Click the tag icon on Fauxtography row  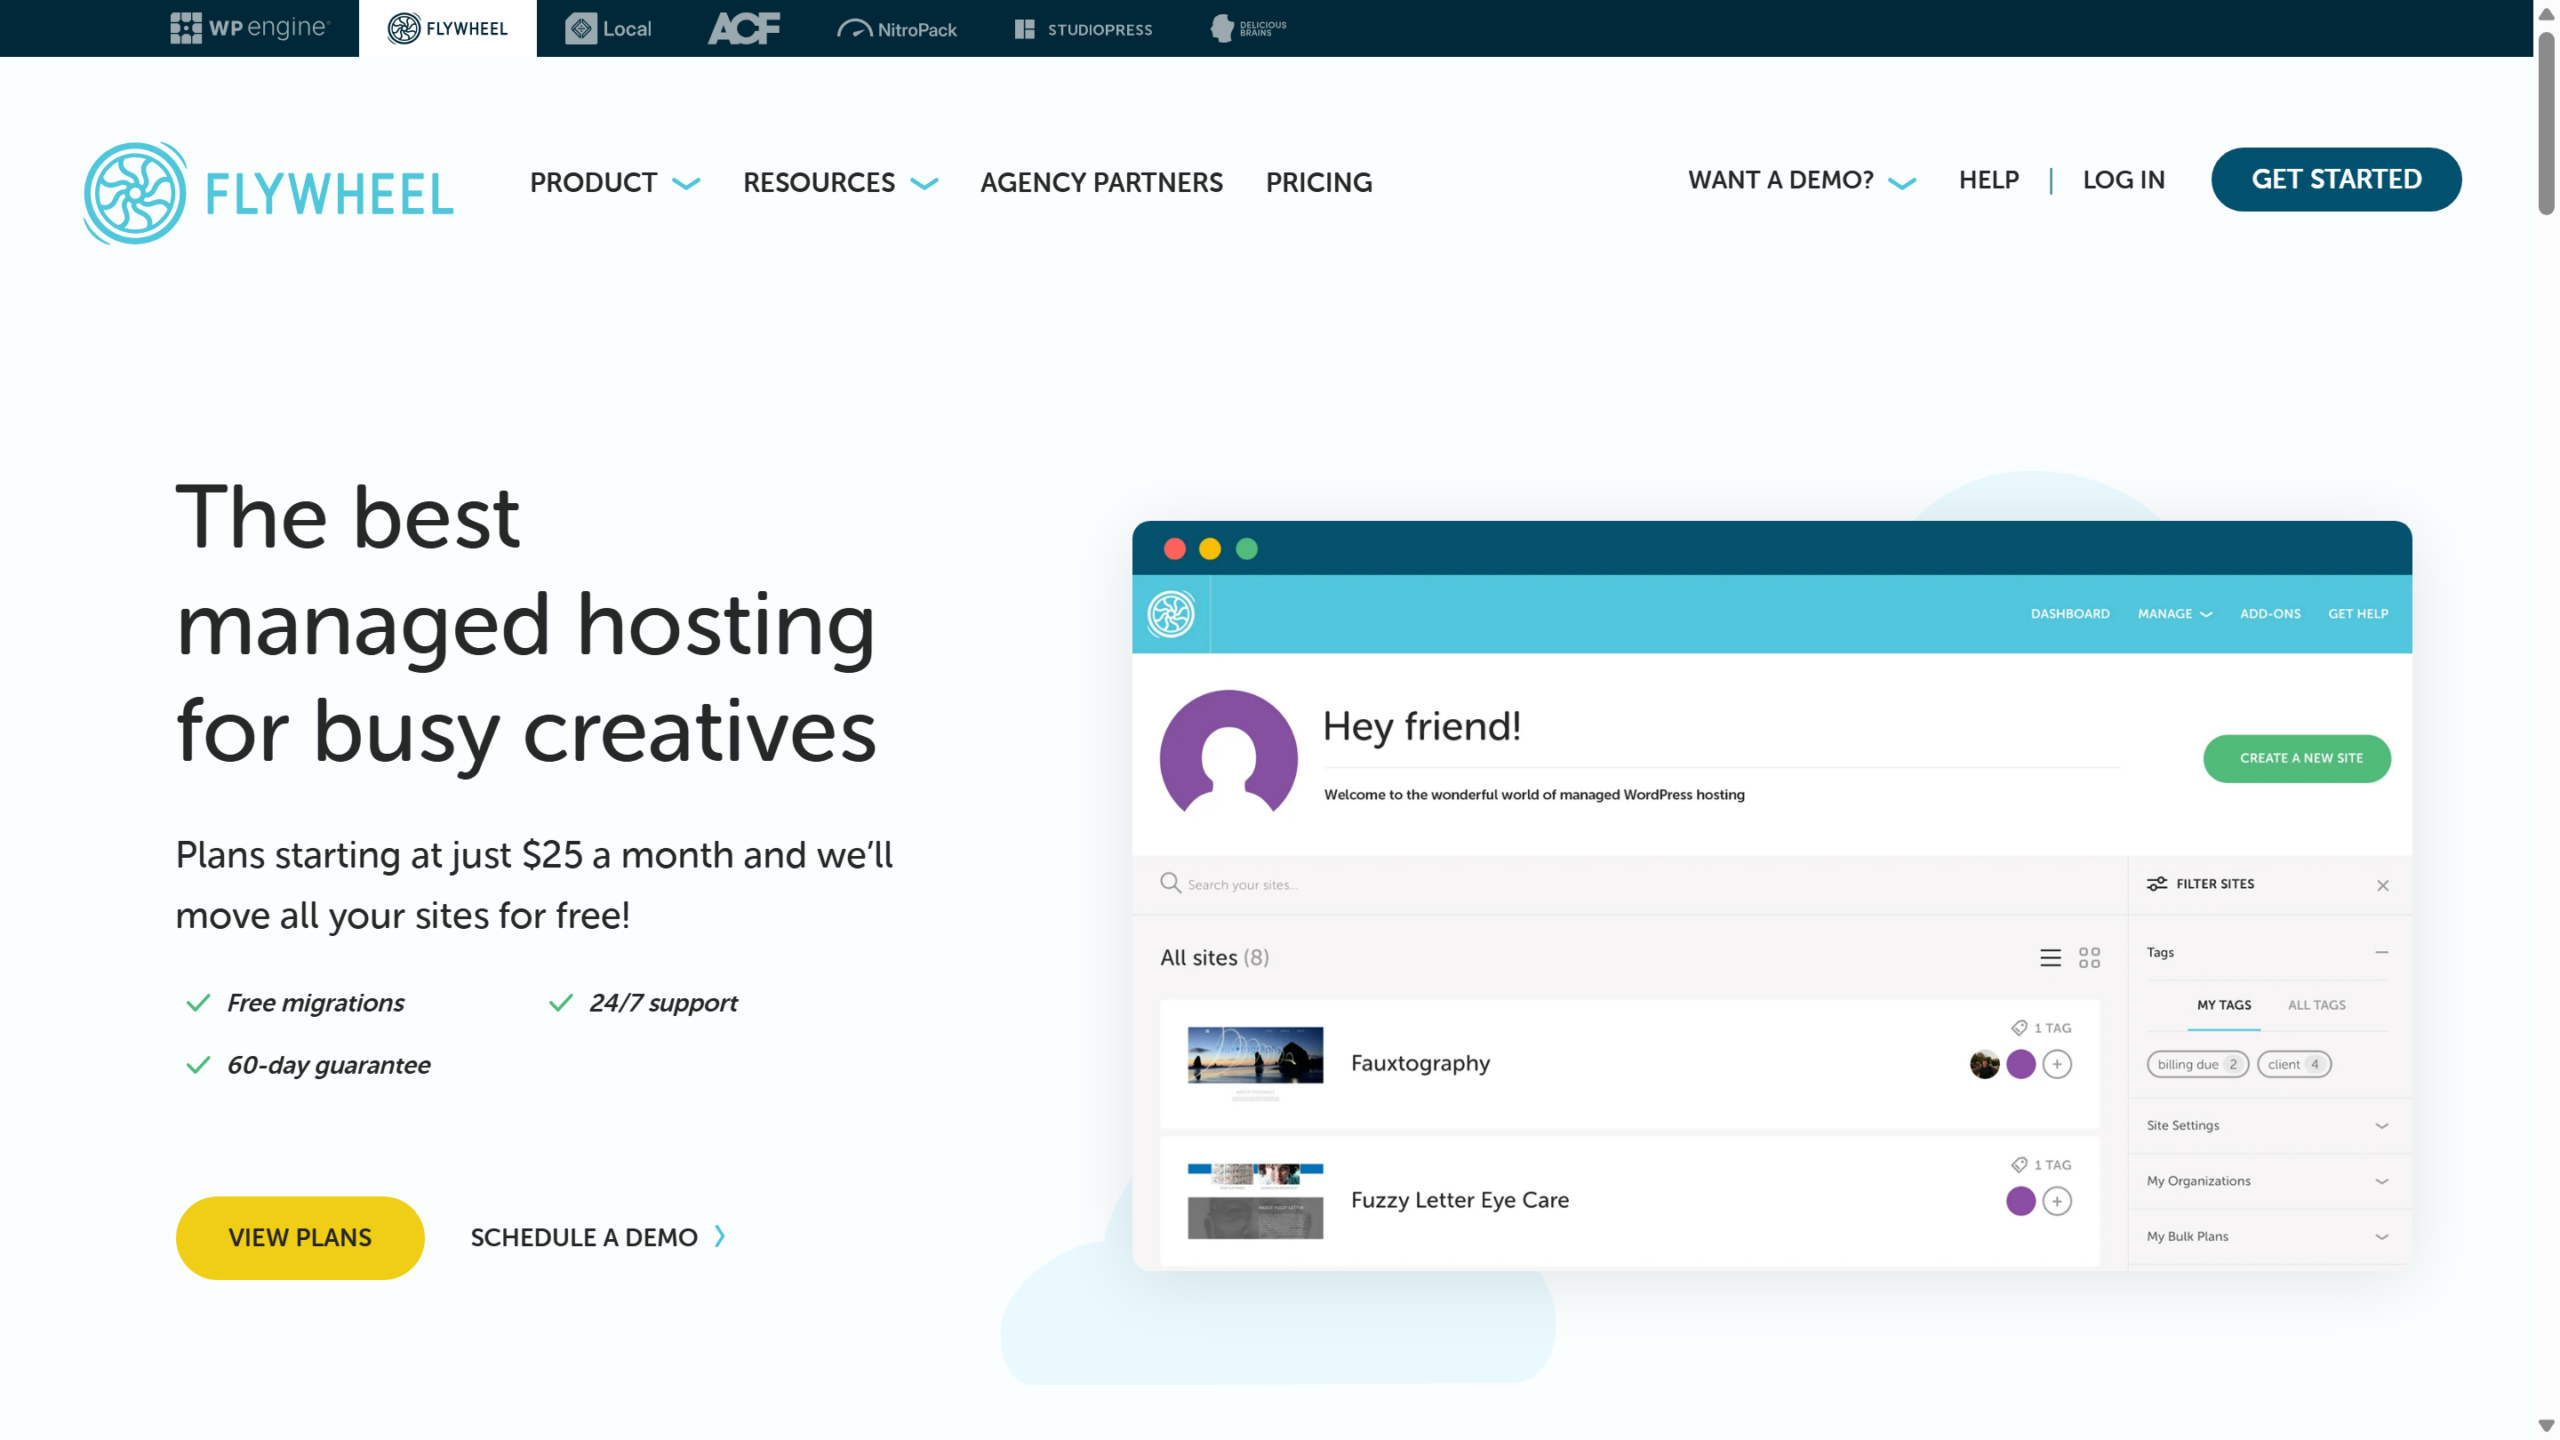click(x=2019, y=1027)
